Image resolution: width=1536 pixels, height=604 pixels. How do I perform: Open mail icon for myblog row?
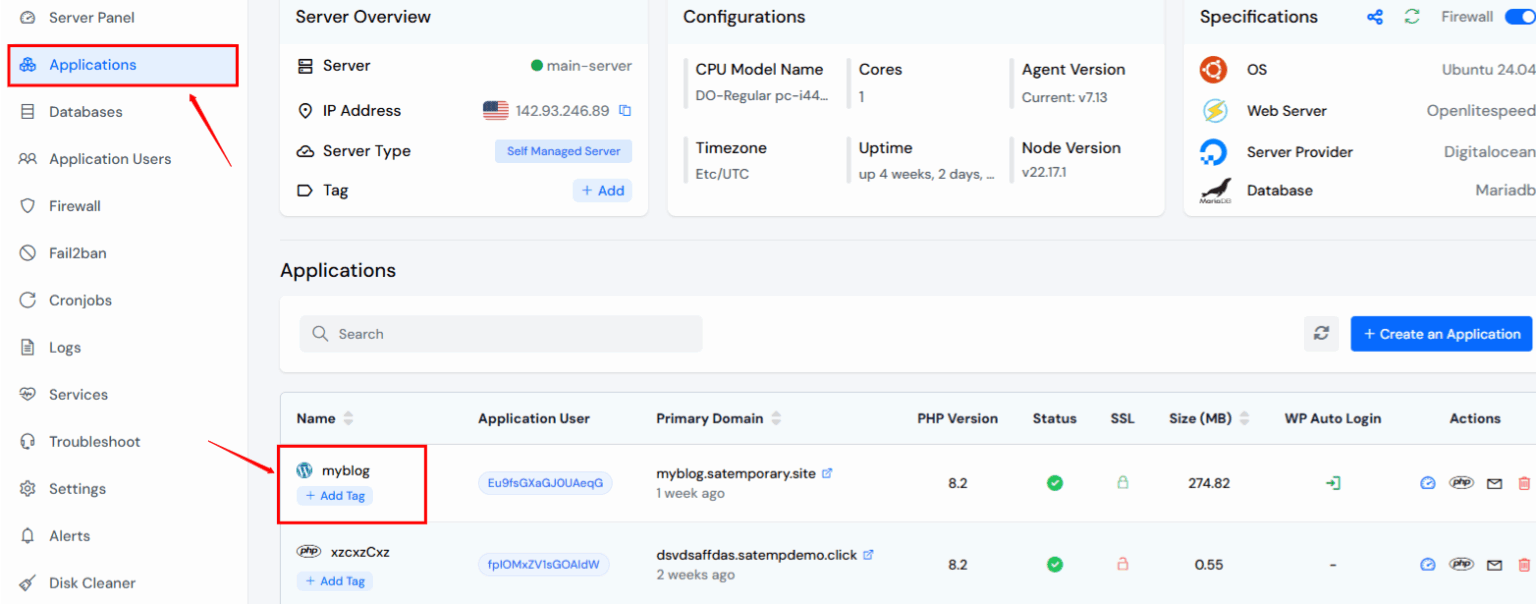[1494, 483]
